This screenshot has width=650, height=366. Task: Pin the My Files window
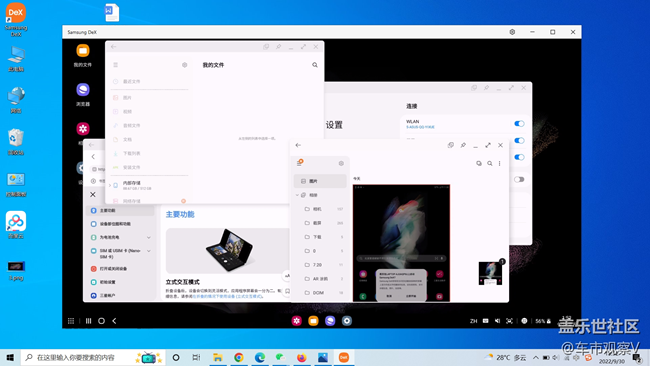point(279,47)
